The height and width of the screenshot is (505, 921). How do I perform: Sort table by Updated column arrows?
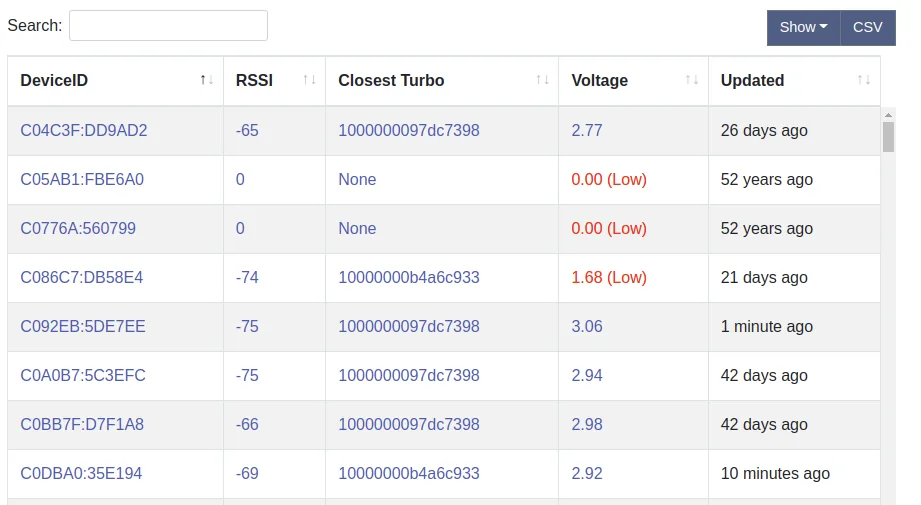[863, 80]
